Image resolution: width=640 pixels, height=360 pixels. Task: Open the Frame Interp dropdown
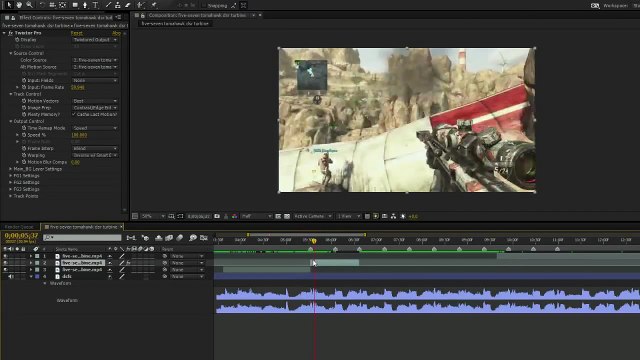95,149
